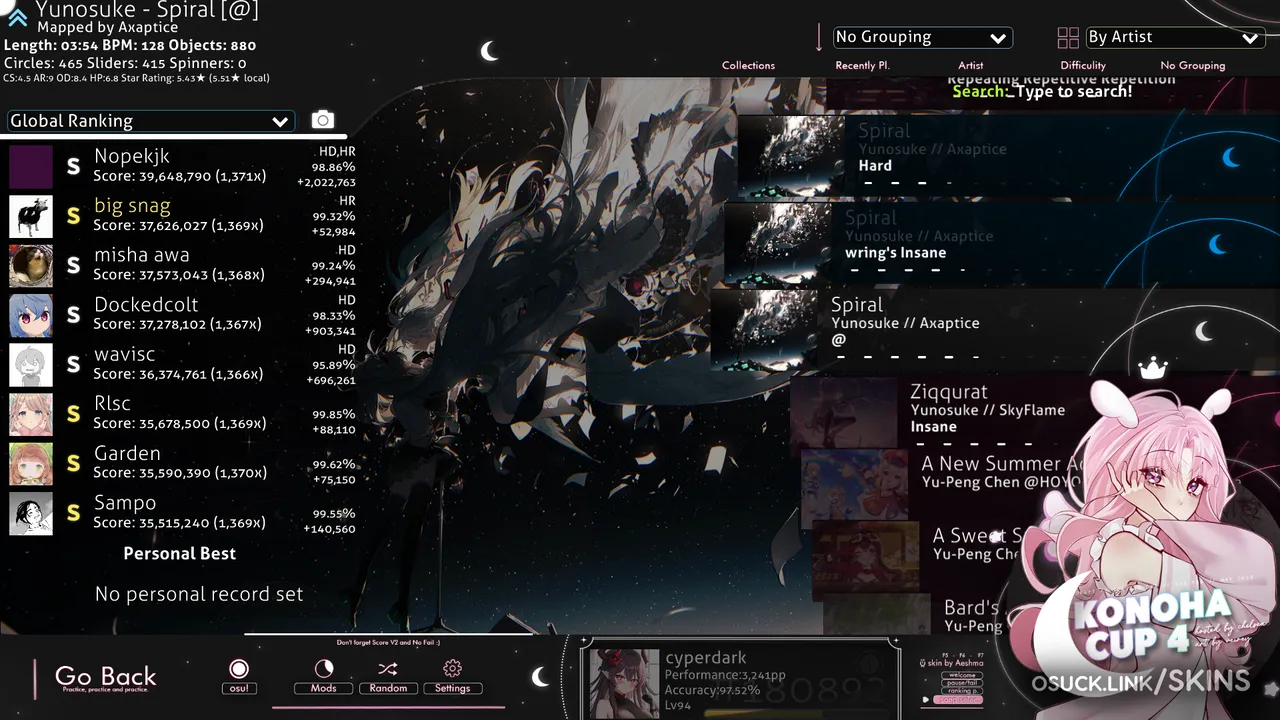The image size is (1280, 720).
Task: Open misha awa's score 37,573,043 entry
Action: [182, 266]
